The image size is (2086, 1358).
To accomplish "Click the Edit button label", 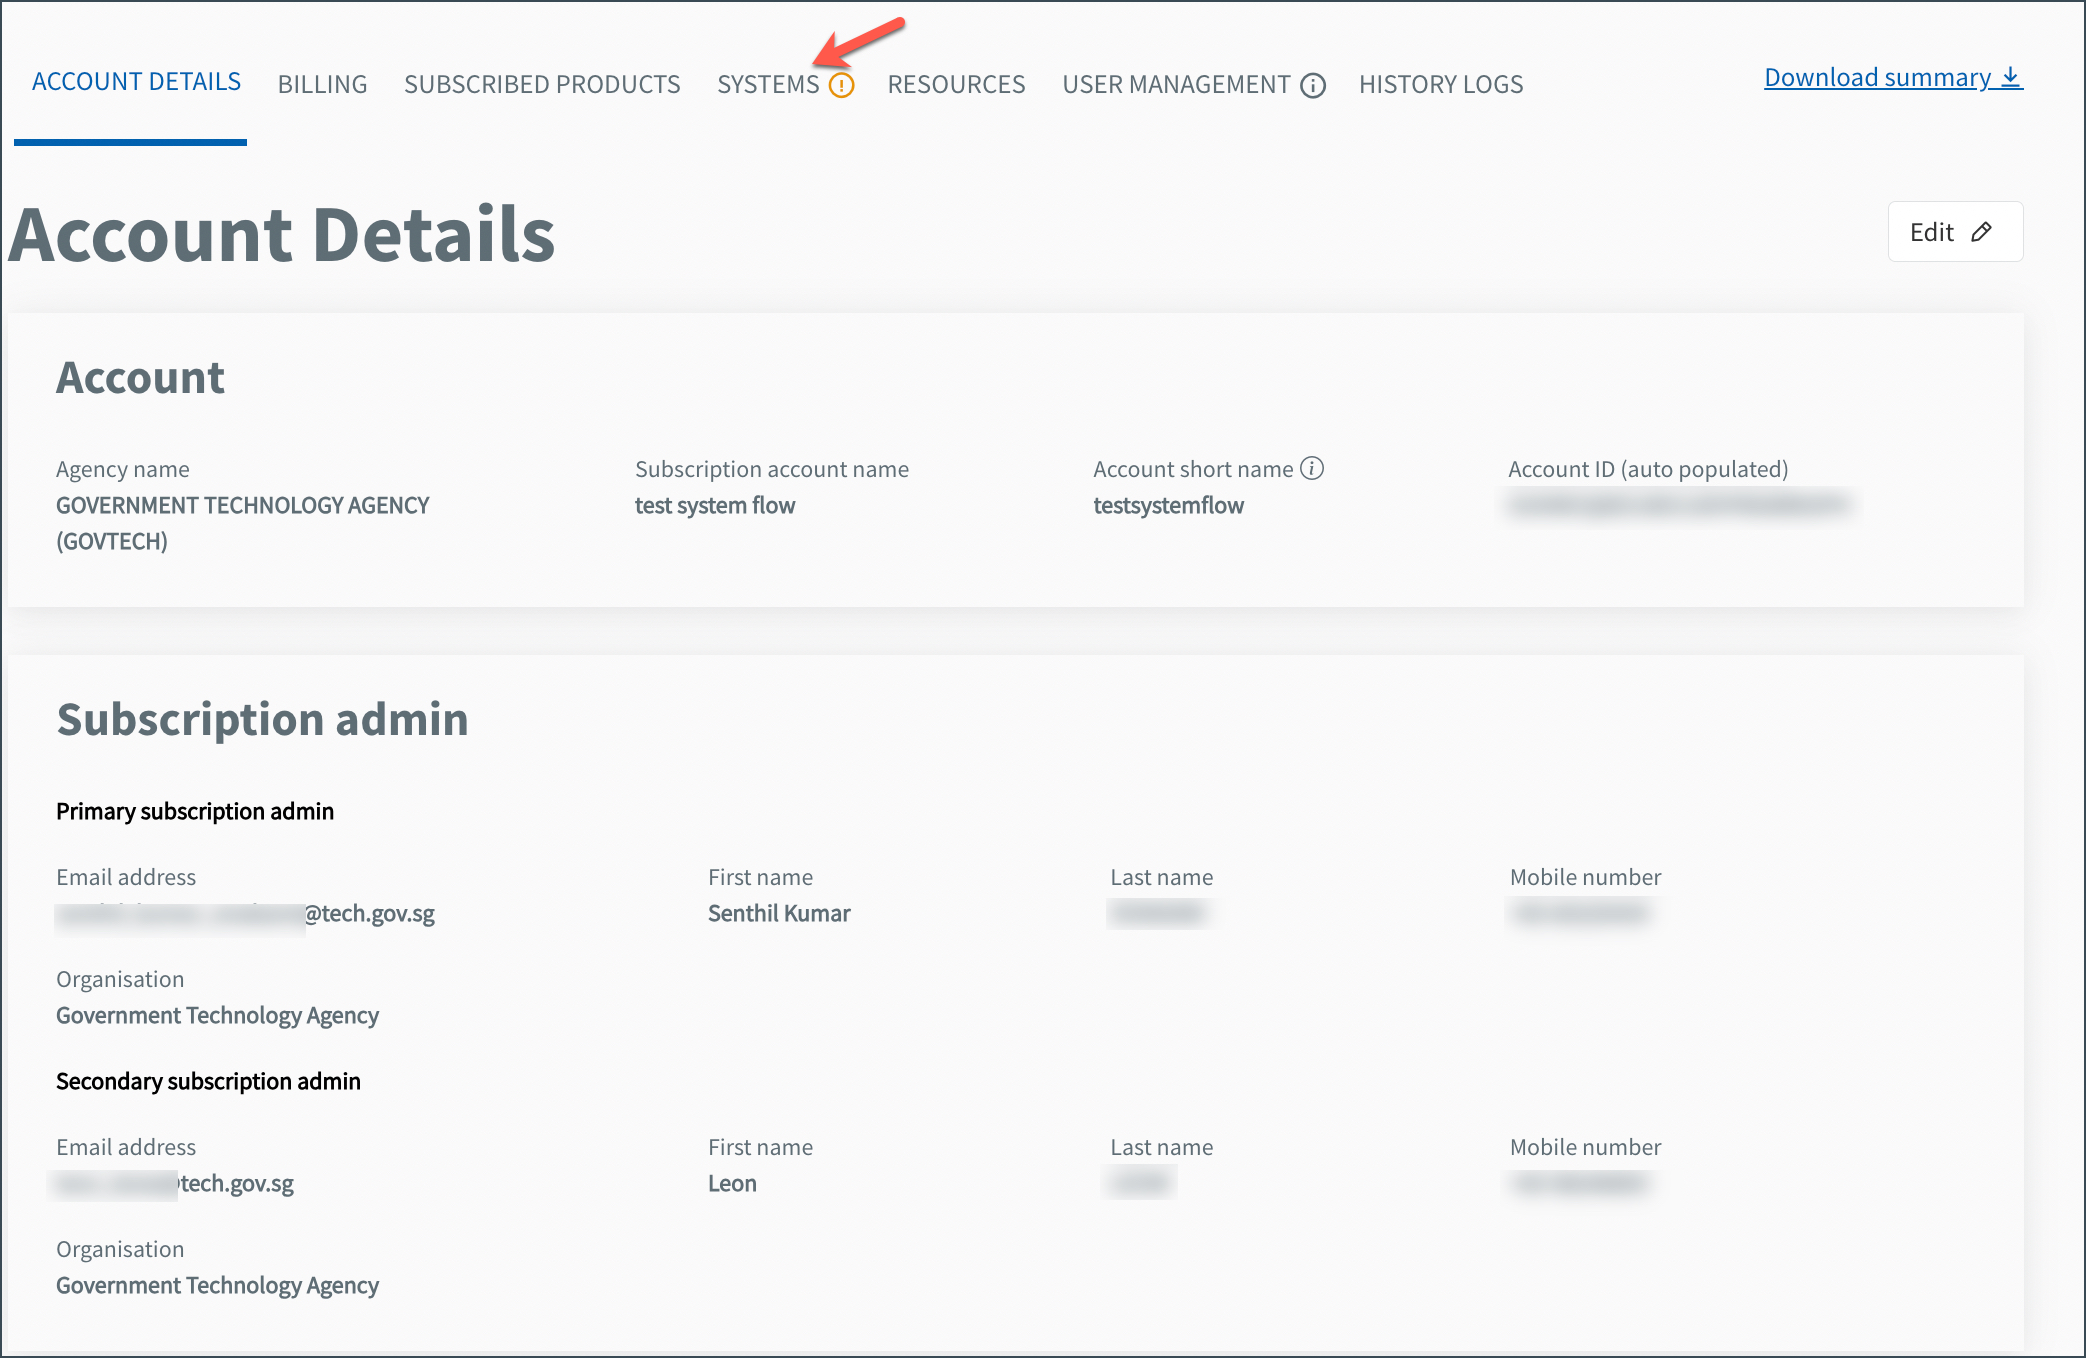I will [x=1931, y=232].
